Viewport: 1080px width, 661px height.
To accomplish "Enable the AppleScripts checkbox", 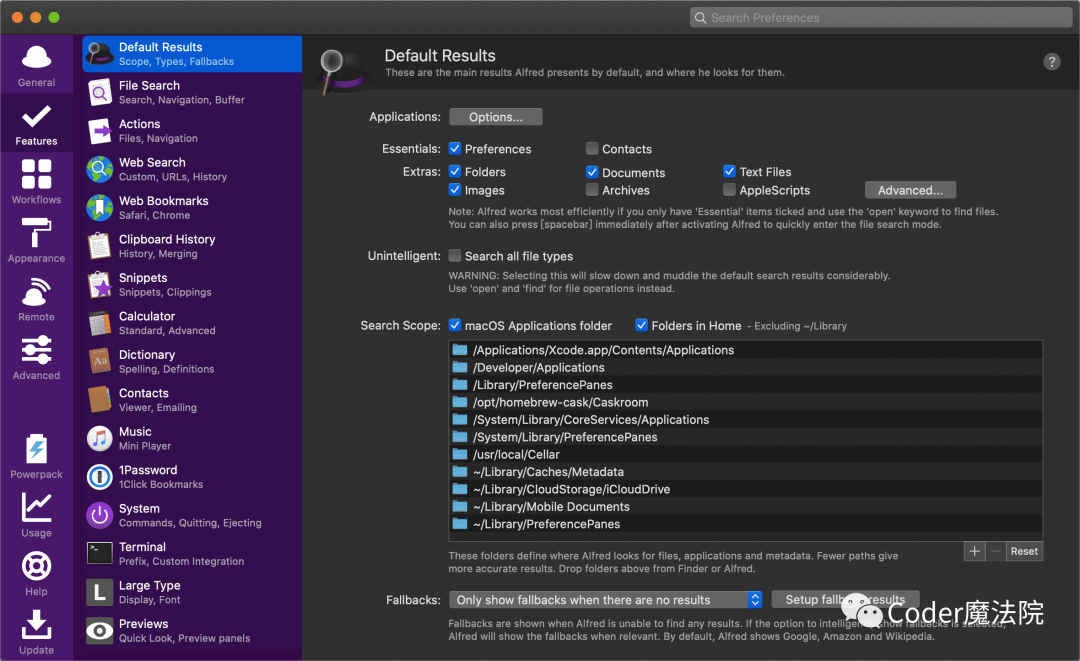I will point(729,189).
